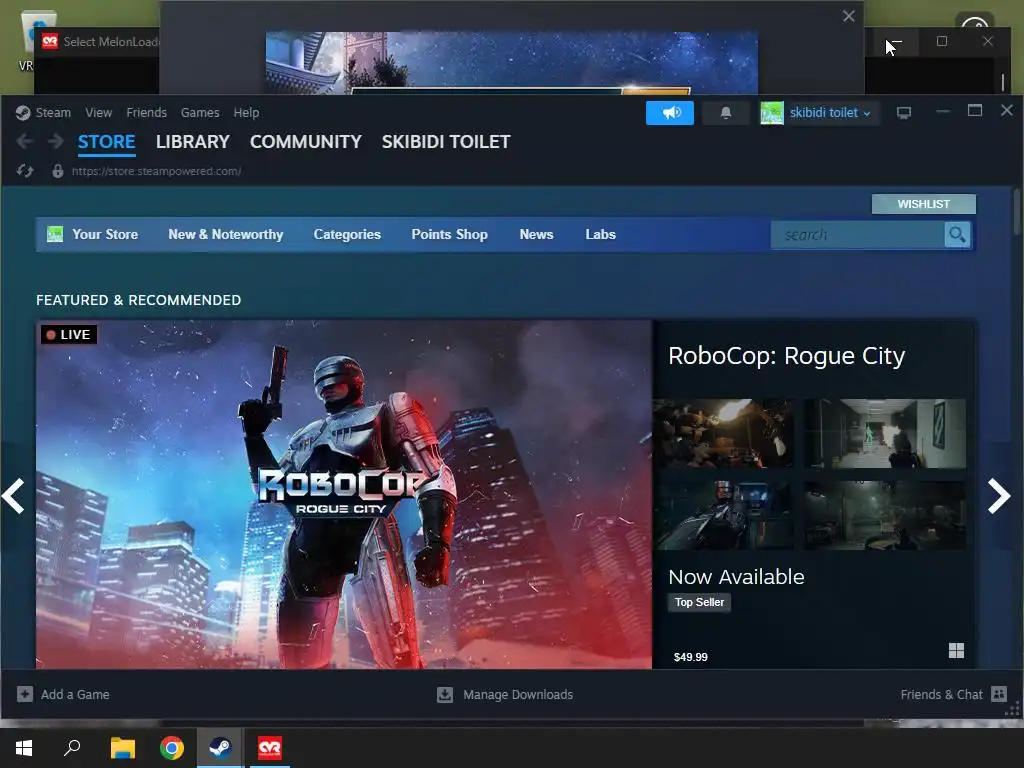Open the RoboCop Rogue City featured banner
The height and width of the screenshot is (768, 1024).
coord(344,494)
